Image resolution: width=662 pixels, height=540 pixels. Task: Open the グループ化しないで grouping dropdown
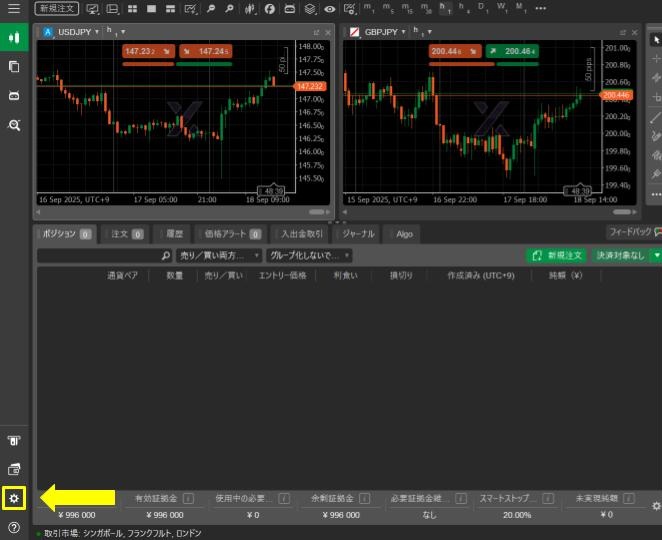pos(308,256)
